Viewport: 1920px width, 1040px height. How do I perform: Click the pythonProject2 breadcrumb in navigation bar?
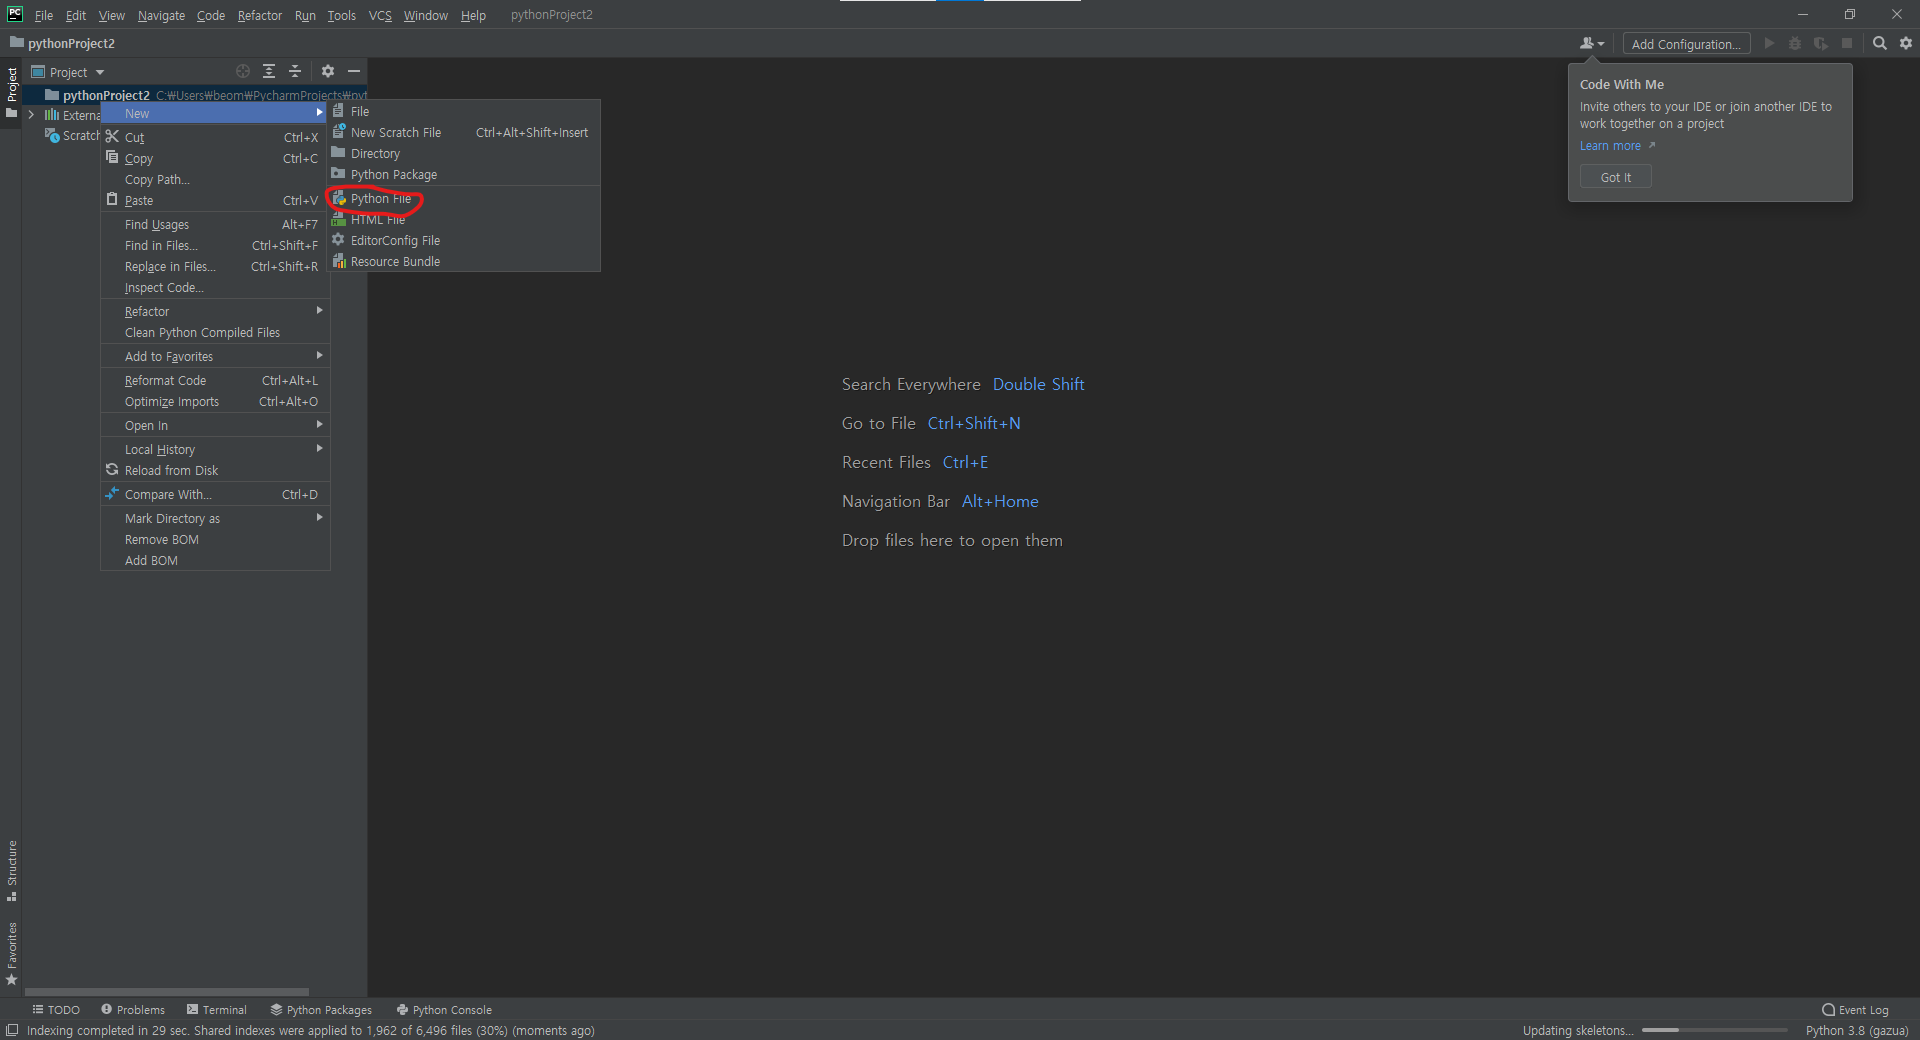[x=62, y=43]
